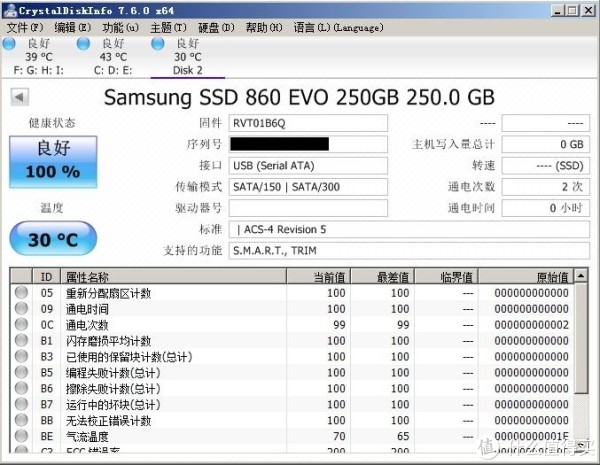
Task: Click the redacted serial number field
Action: pos(308,144)
